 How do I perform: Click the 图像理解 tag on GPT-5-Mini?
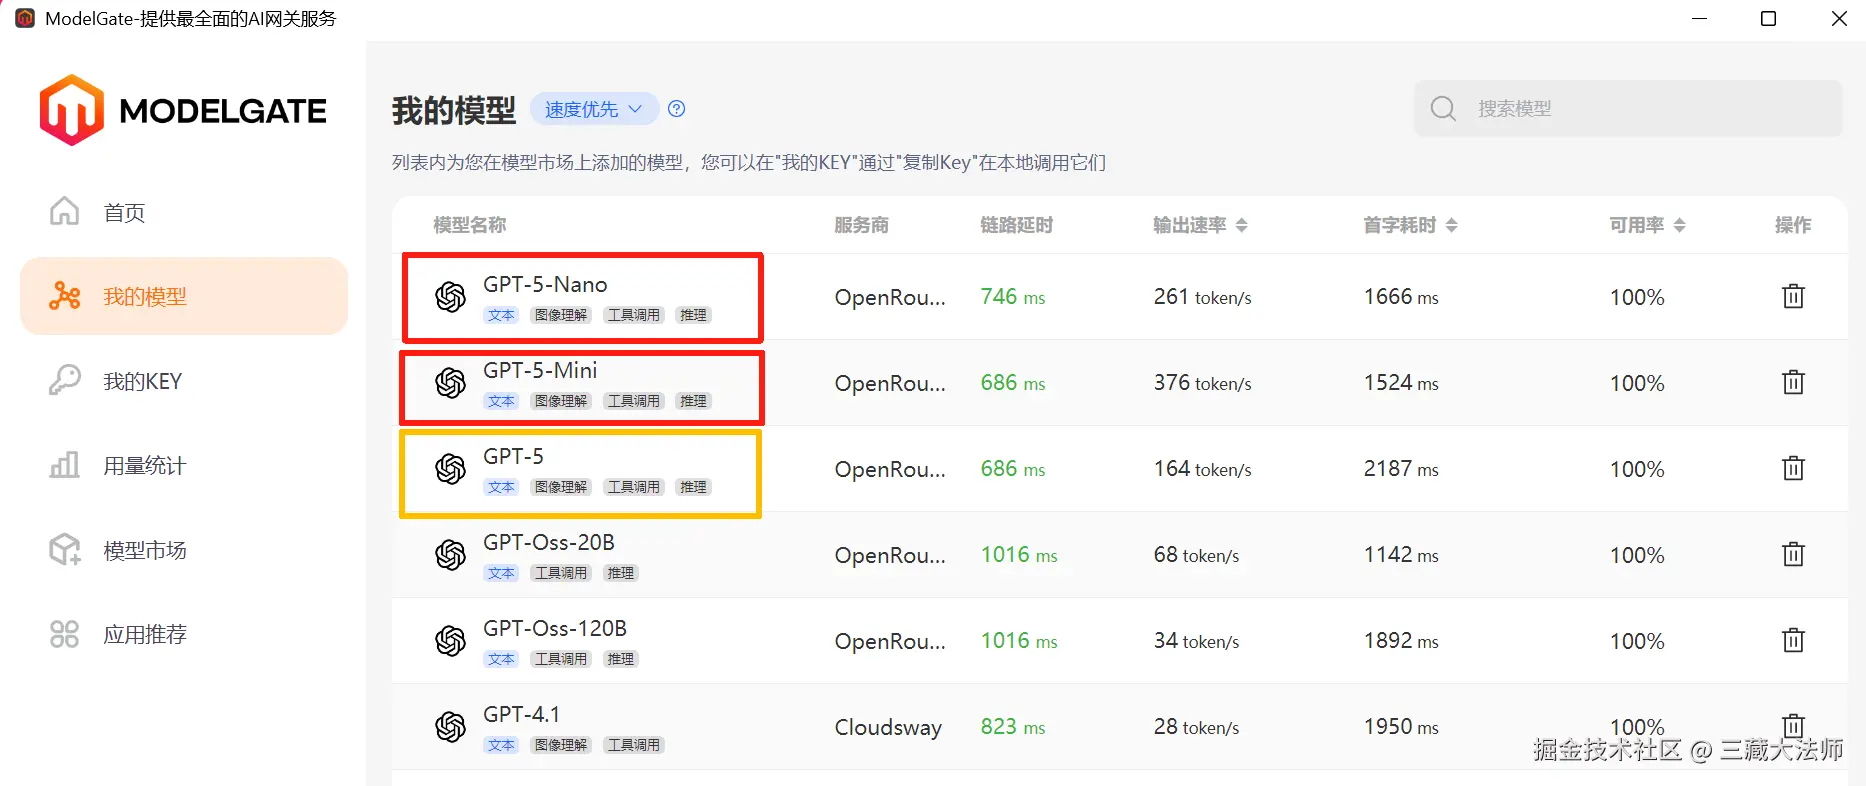tap(561, 401)
